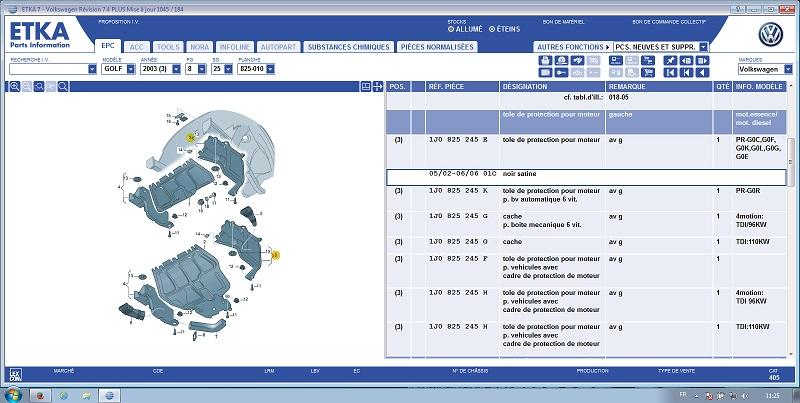Click the middle bar-arrow navigation icon
Screen dimensions: 800x403
coord(686,72)
